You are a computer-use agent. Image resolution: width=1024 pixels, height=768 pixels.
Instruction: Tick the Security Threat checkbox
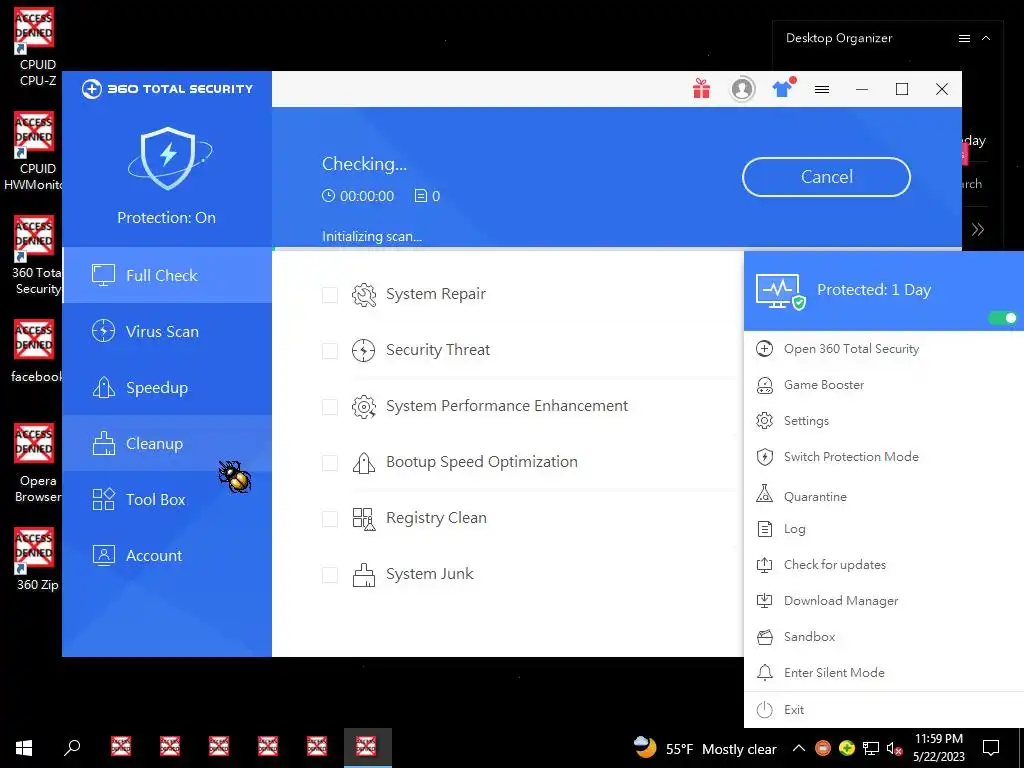pyautogui.click(x=330, y=351)
